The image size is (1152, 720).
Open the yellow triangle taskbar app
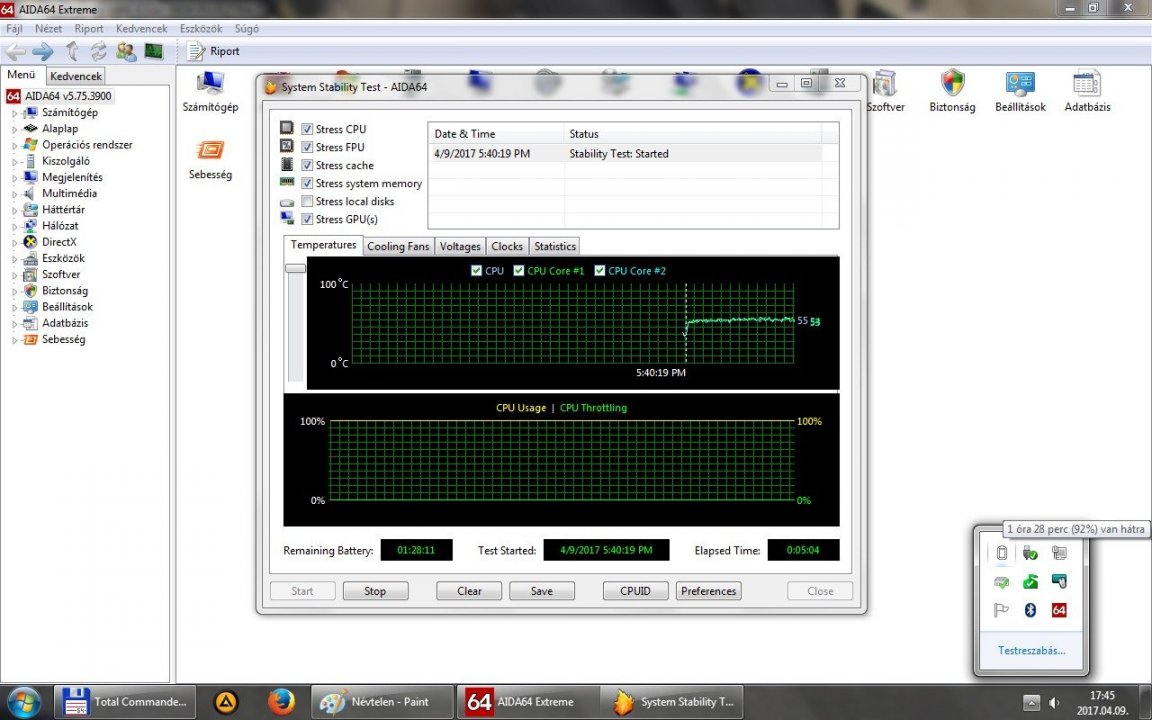coord(226,702)
